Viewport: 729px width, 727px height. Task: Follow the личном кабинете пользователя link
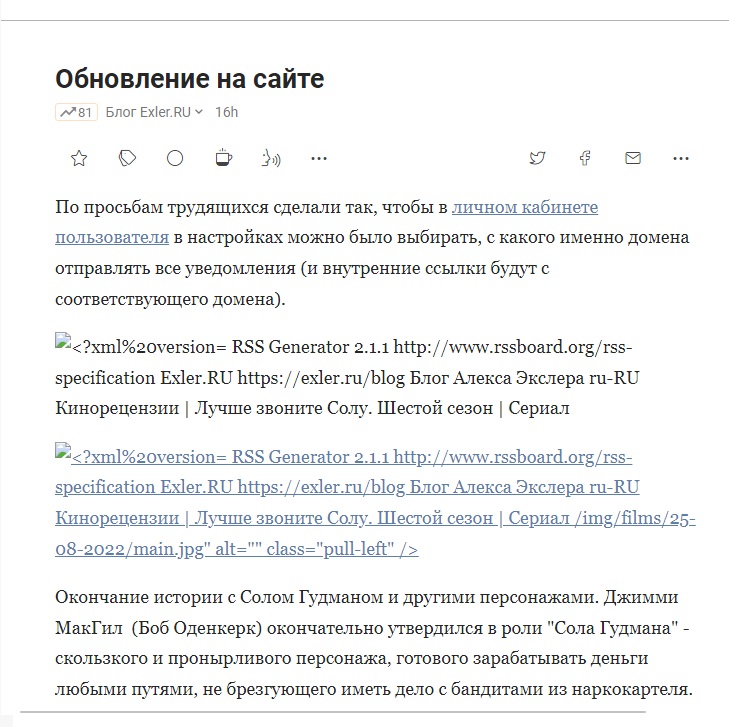[x=525, y=208]
